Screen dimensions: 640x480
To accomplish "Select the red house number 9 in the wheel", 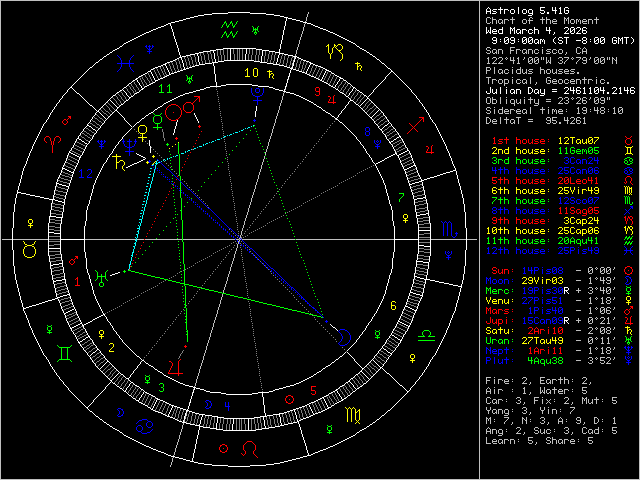I will [318, 92].
